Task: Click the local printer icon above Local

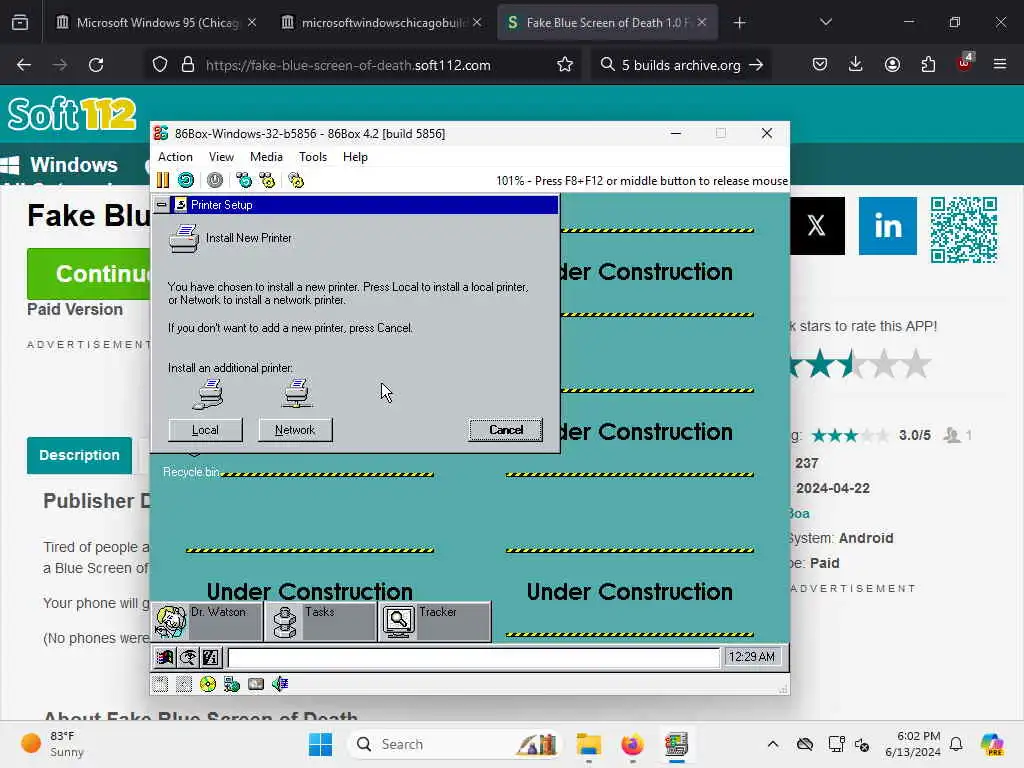Action: pos(208,393)
